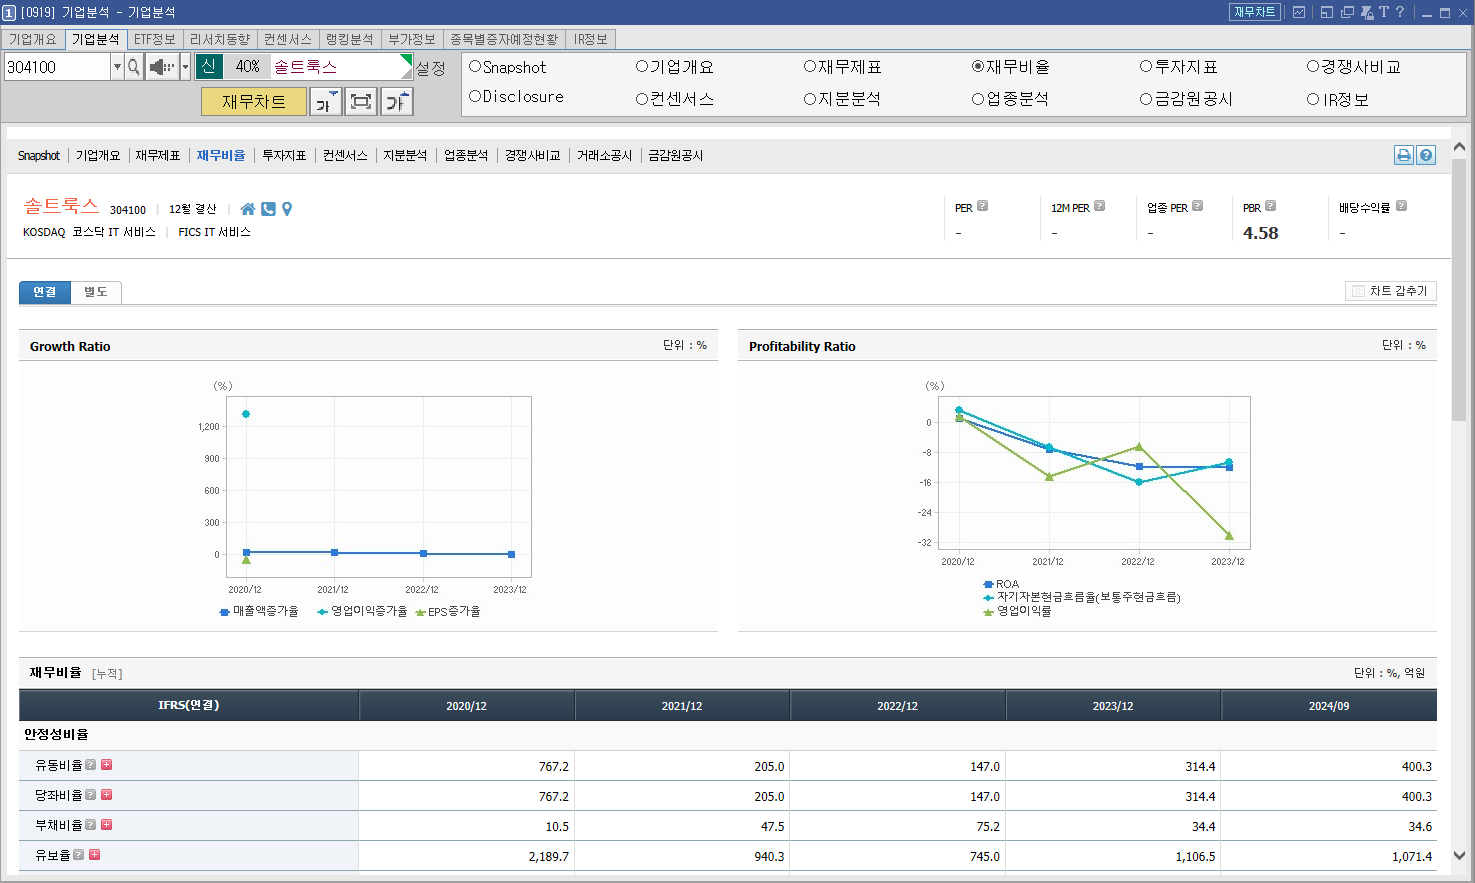Click the 부채비율 help question icon
This screenshot has width=1475, height=883.
coord(90,825)
